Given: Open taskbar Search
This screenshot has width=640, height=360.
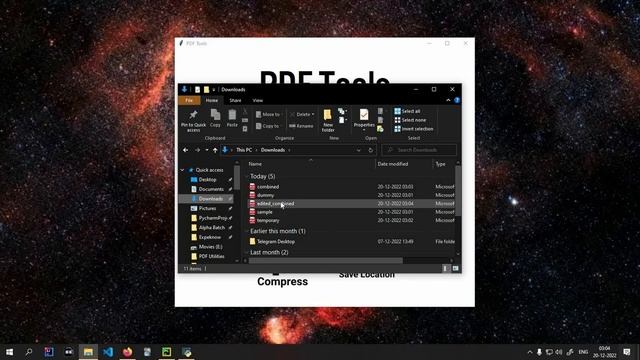Looking at the screenshot, I should [x=29, y=352].
